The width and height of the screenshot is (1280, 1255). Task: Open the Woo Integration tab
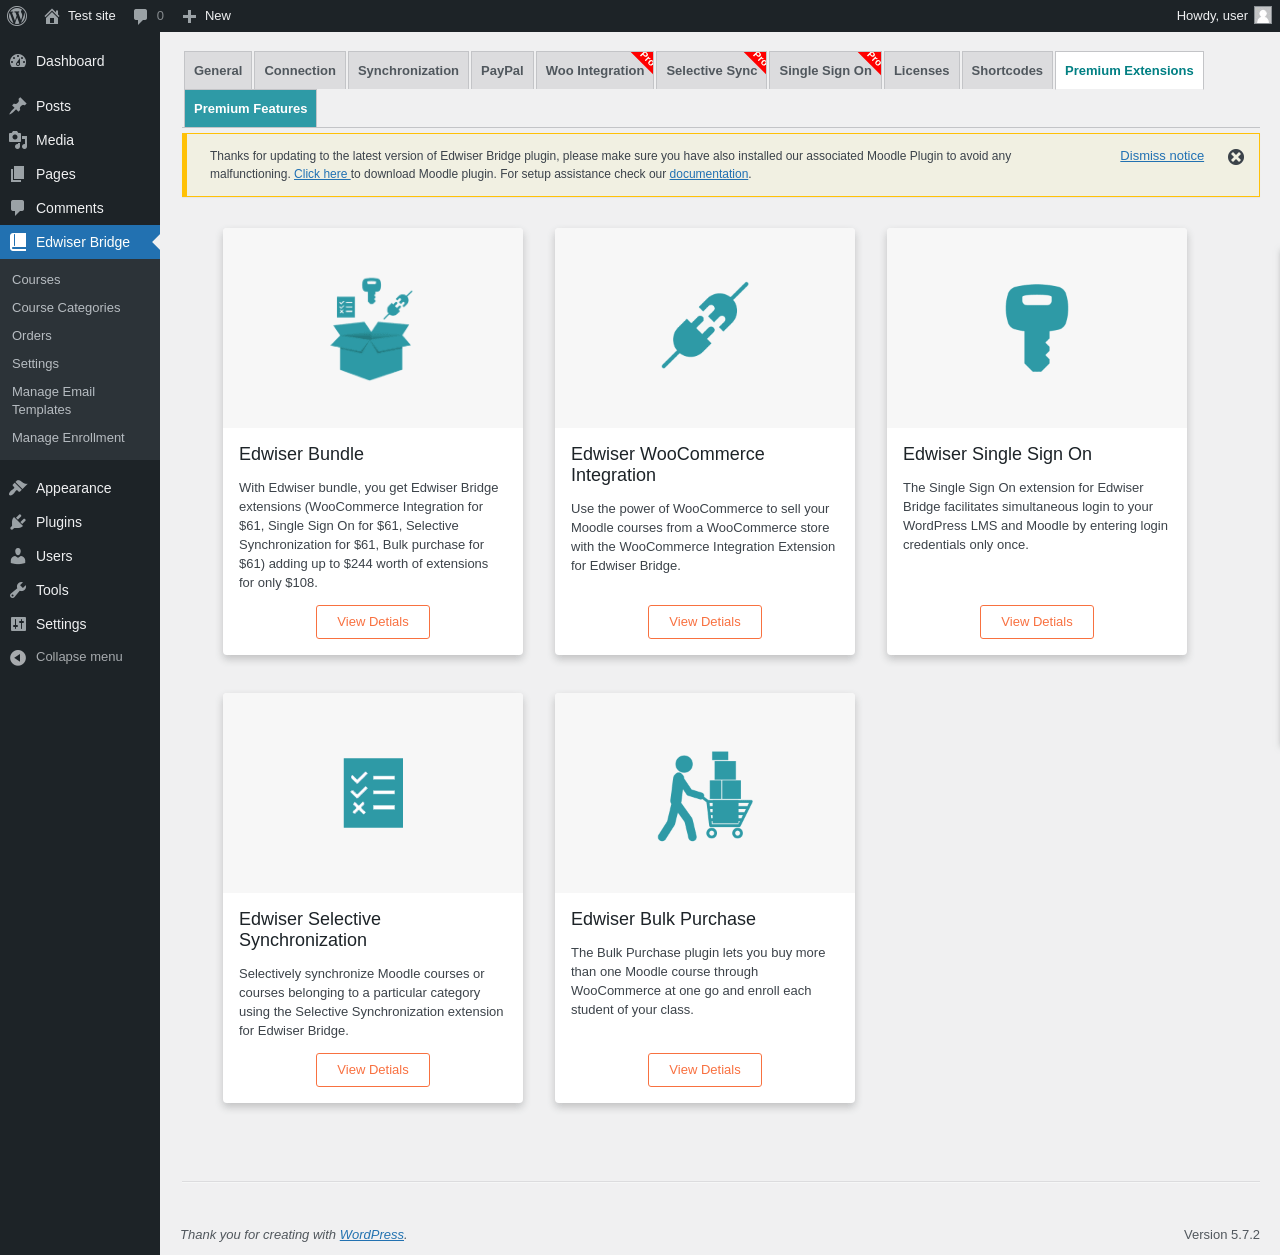(595, 70)
